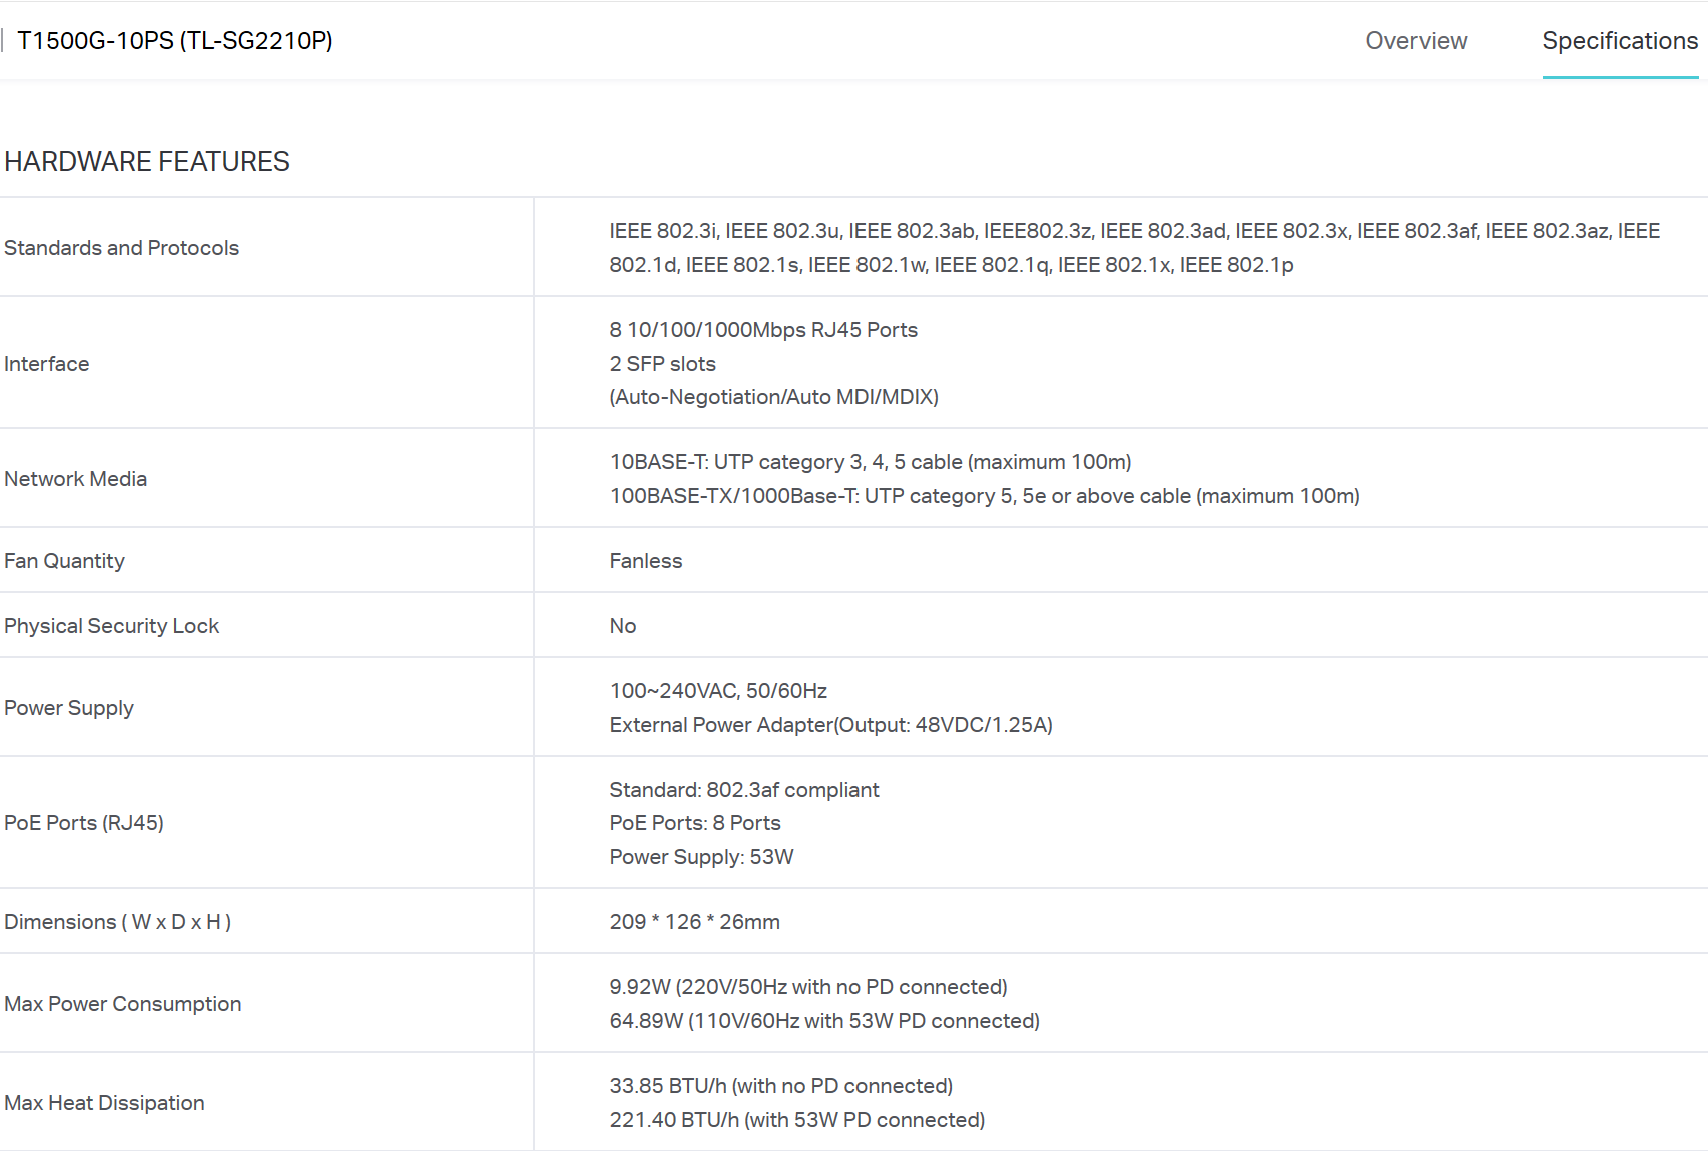Click the 10BASE-T UTP category line
1708x1158 pixels.
pos(871,462)
